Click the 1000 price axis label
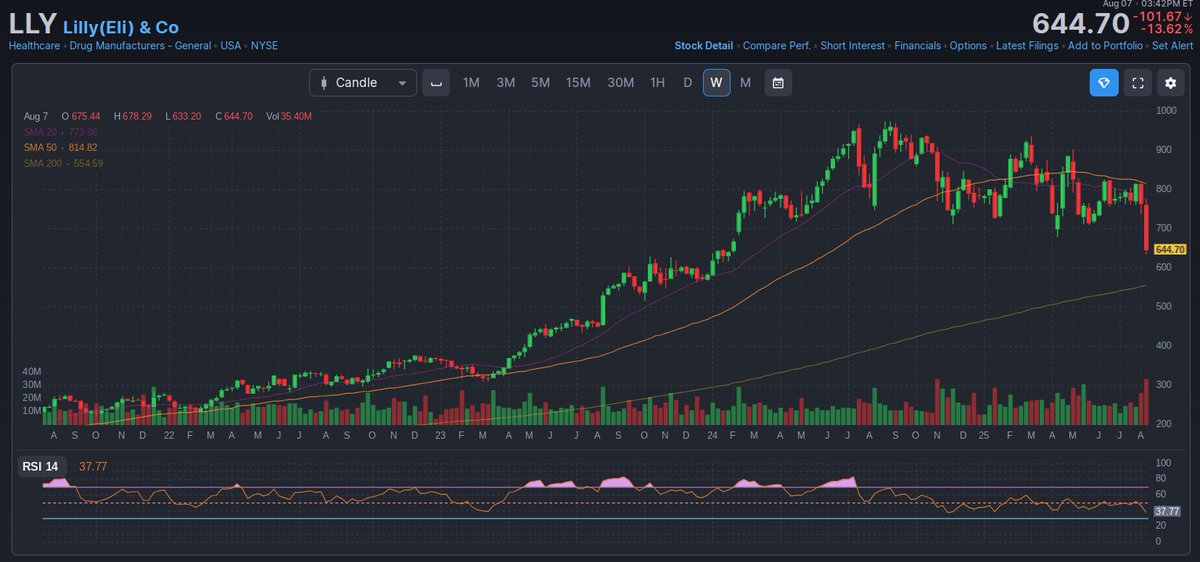 coord(1166,110)
